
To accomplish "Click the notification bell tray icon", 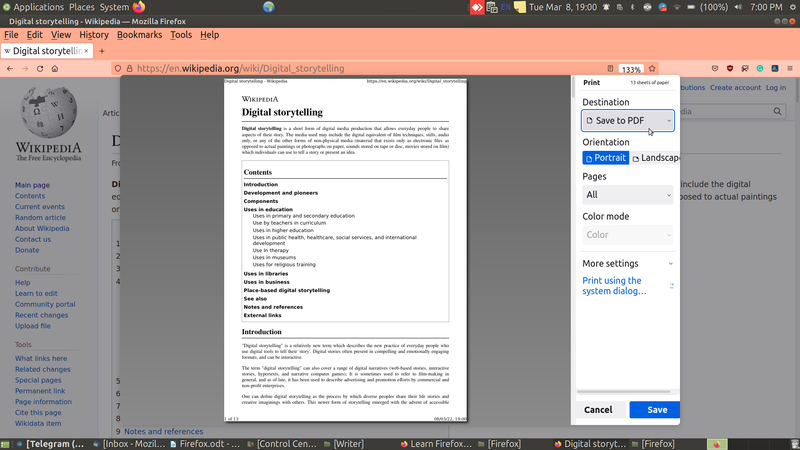I will 606,7.
